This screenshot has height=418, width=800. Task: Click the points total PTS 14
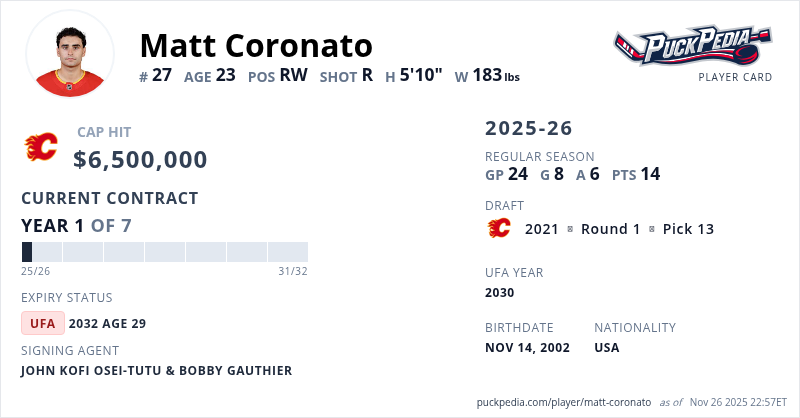coord(635,174)
